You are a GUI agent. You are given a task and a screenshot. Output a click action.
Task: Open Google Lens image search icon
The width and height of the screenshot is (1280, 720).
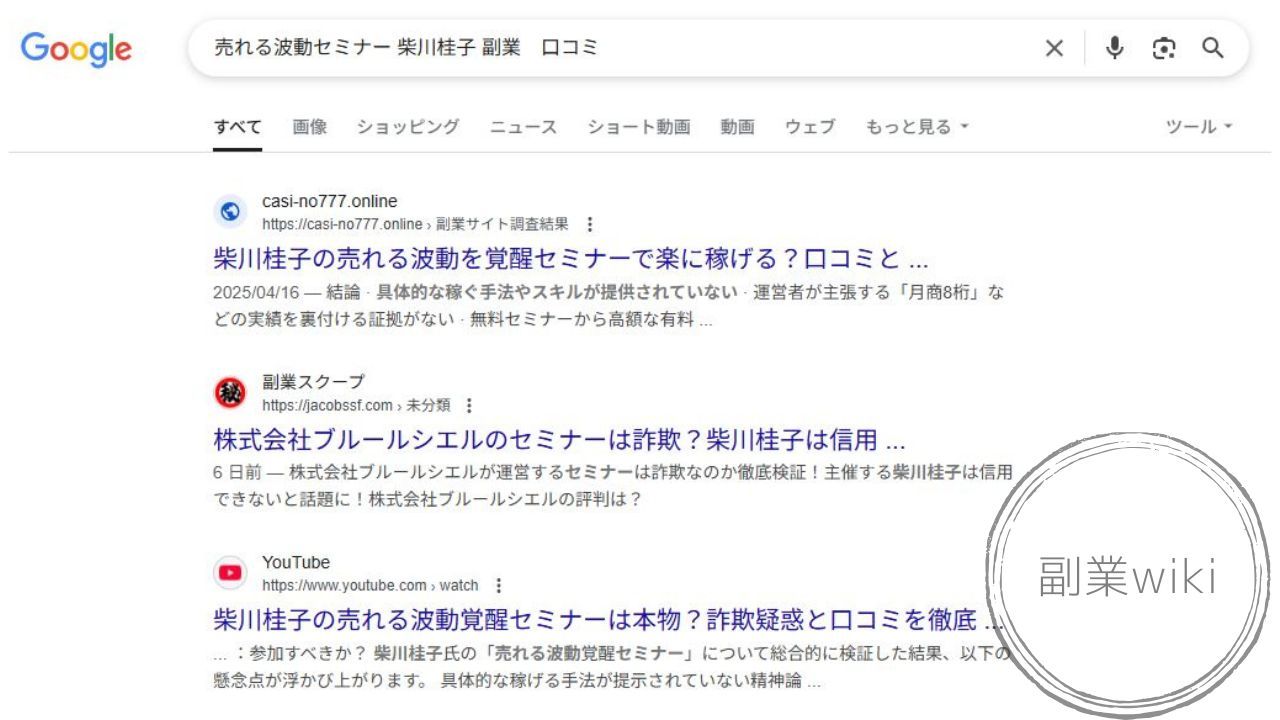(1164, 48)
